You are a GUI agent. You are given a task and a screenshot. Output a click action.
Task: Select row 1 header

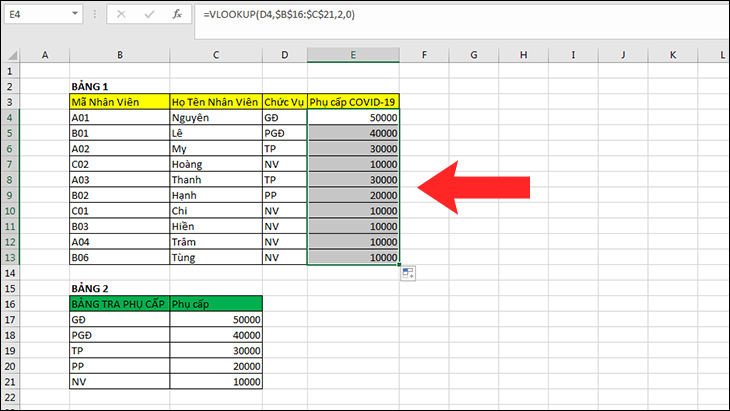click(x=10, y=71)
